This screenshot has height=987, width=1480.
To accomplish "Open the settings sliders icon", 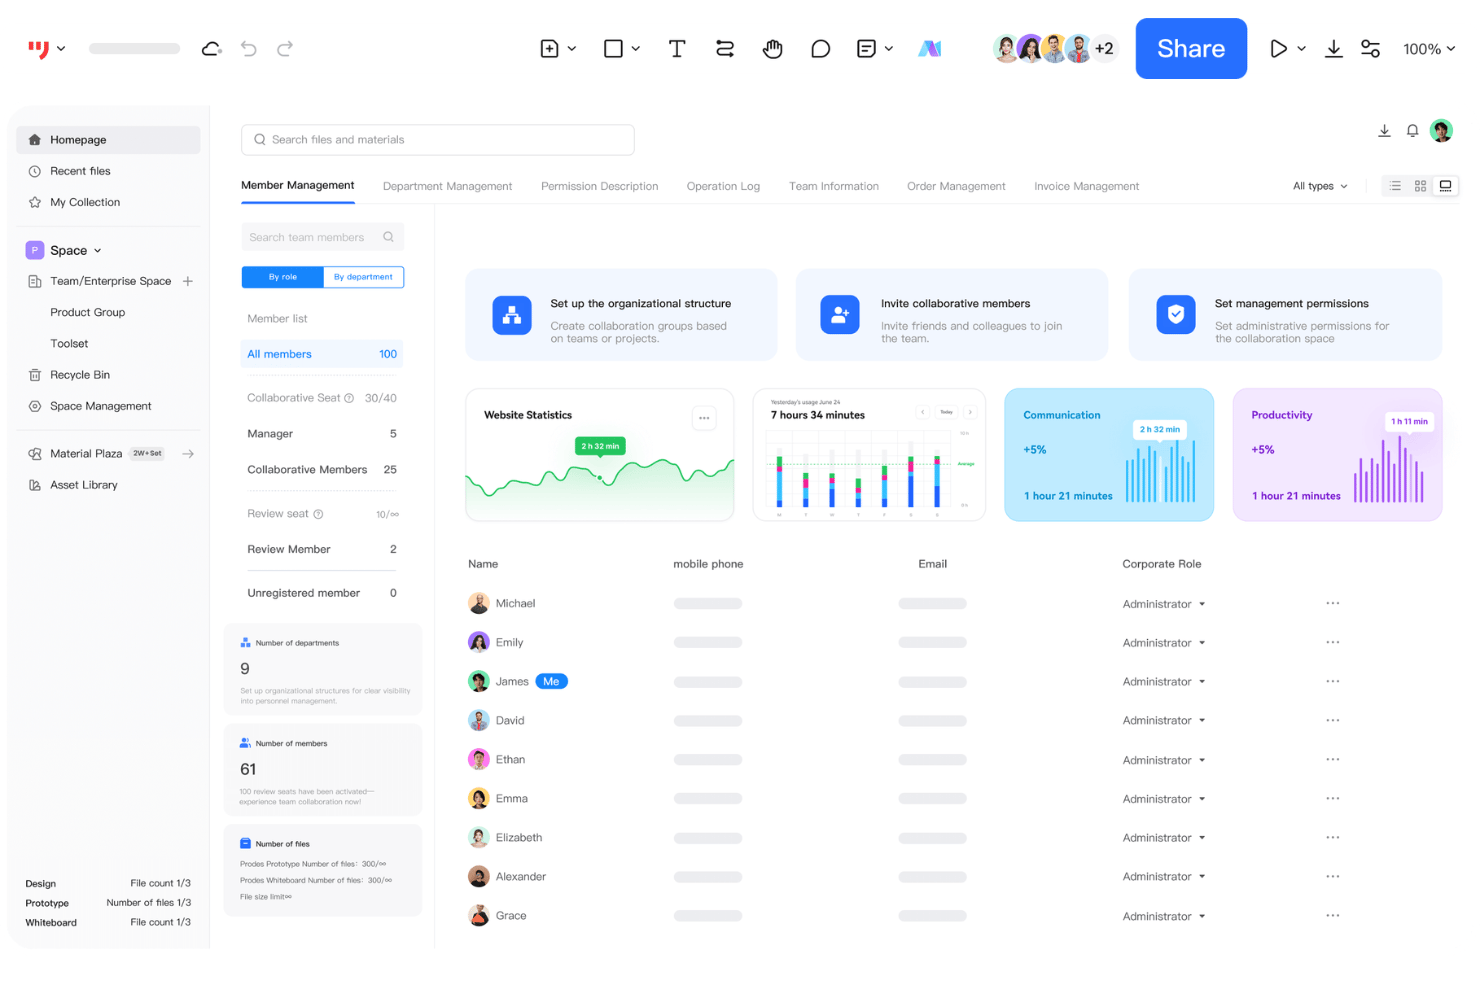I will pyautogui.click(x=1371, y=48).
